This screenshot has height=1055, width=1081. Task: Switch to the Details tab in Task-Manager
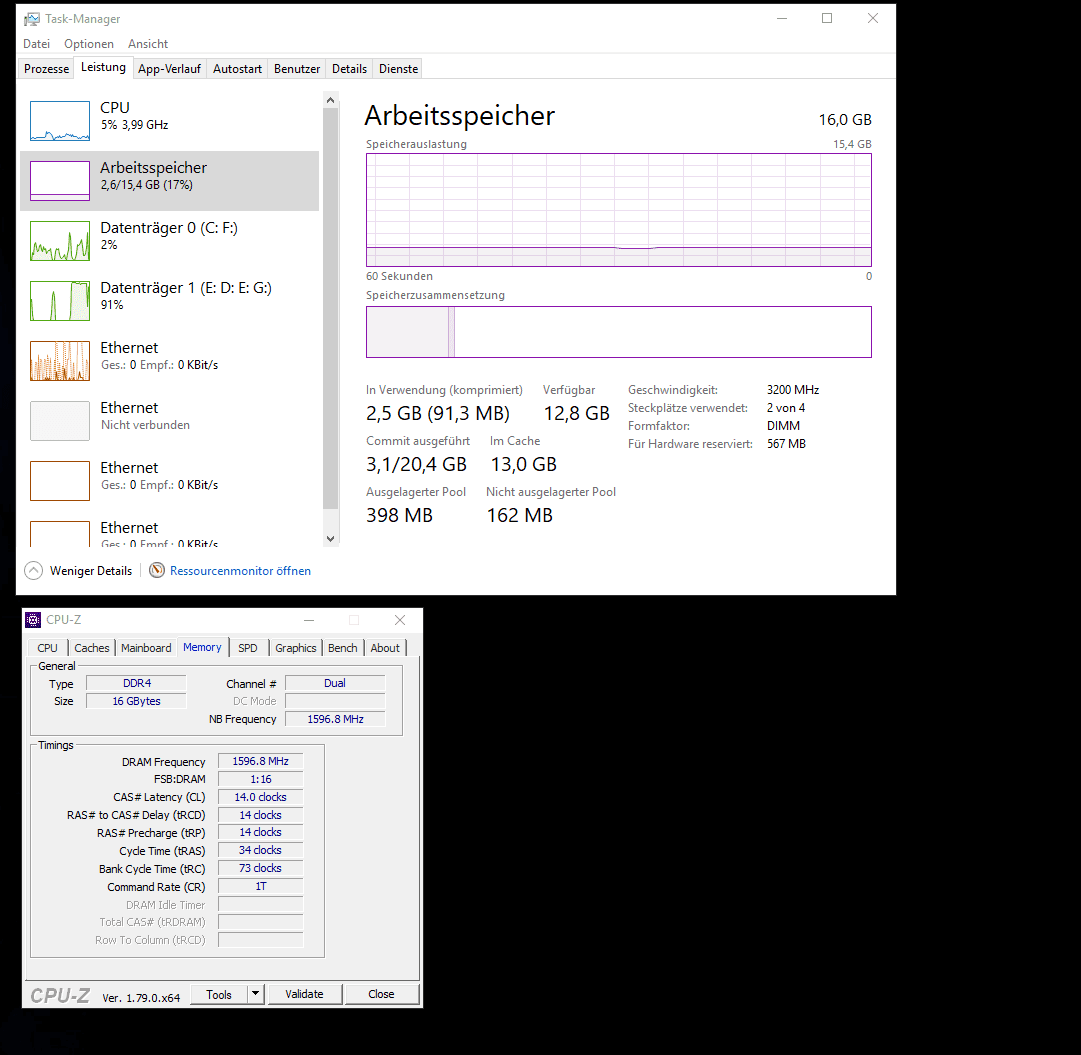tap(350, 69)
